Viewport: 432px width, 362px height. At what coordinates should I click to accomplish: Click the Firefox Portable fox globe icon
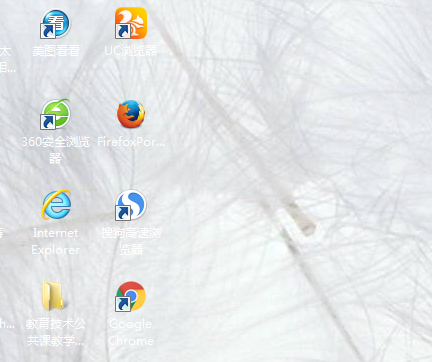coord(131,114)
